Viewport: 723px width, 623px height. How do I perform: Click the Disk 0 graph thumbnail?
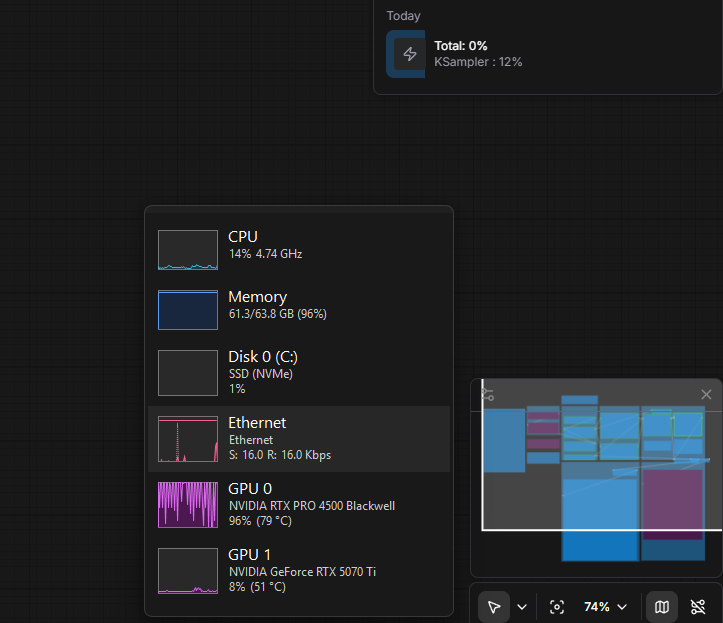pos(188,373)
